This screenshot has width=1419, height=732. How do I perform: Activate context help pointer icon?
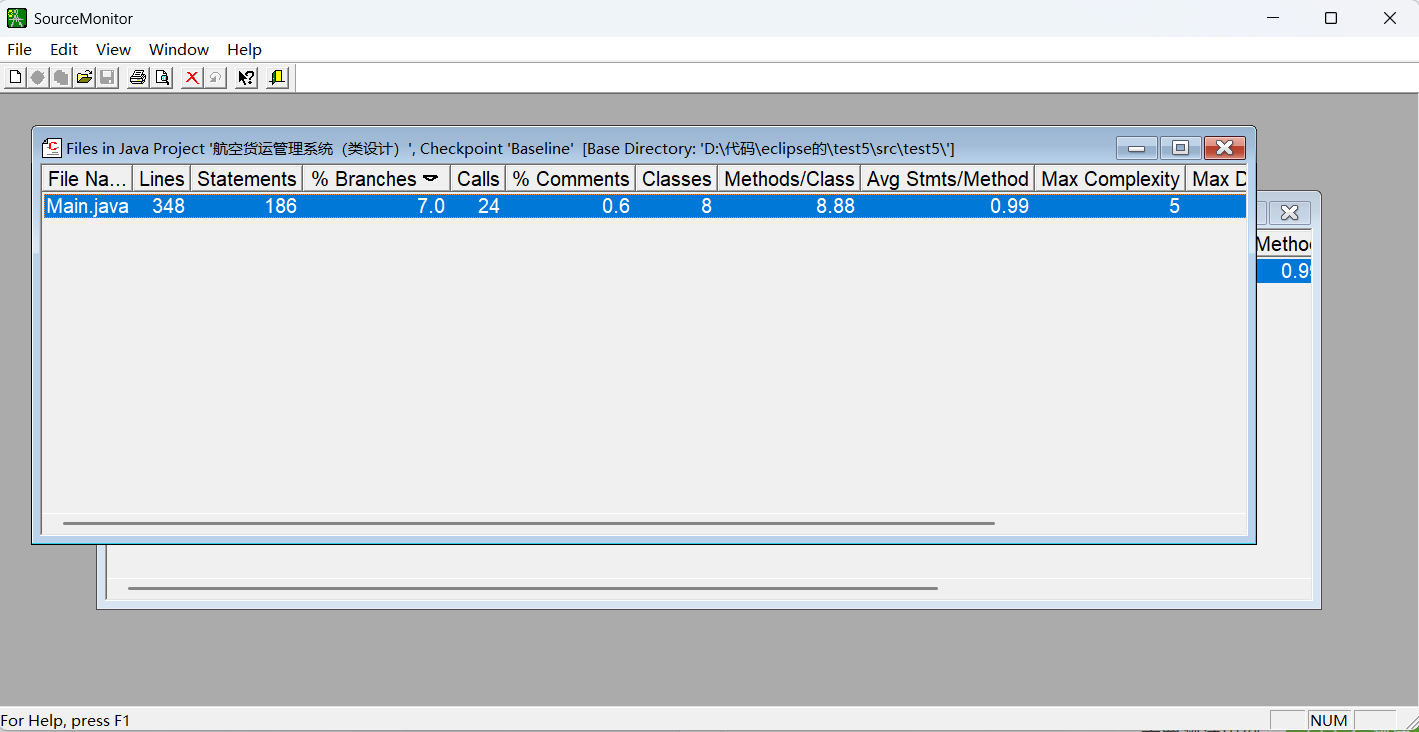click(x=246, y=78)
